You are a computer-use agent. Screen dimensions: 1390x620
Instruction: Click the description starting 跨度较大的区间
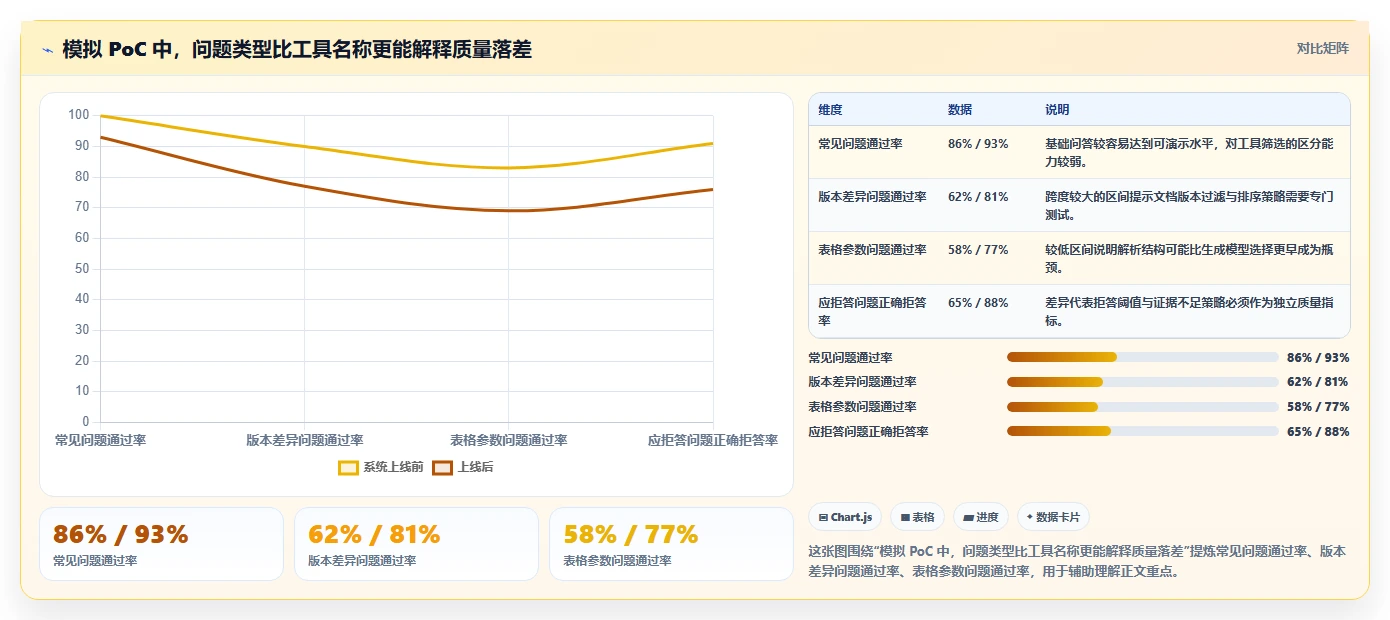click(1189, 205)
